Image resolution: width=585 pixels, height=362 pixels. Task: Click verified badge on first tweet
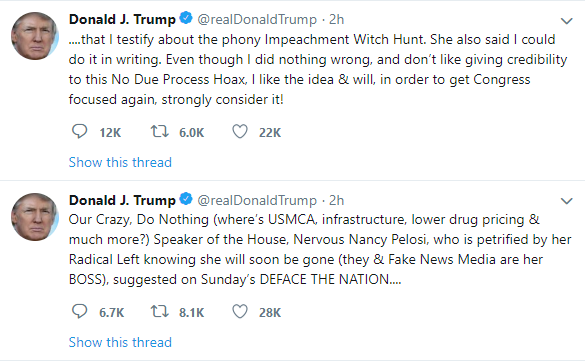[x=186, y=18]
